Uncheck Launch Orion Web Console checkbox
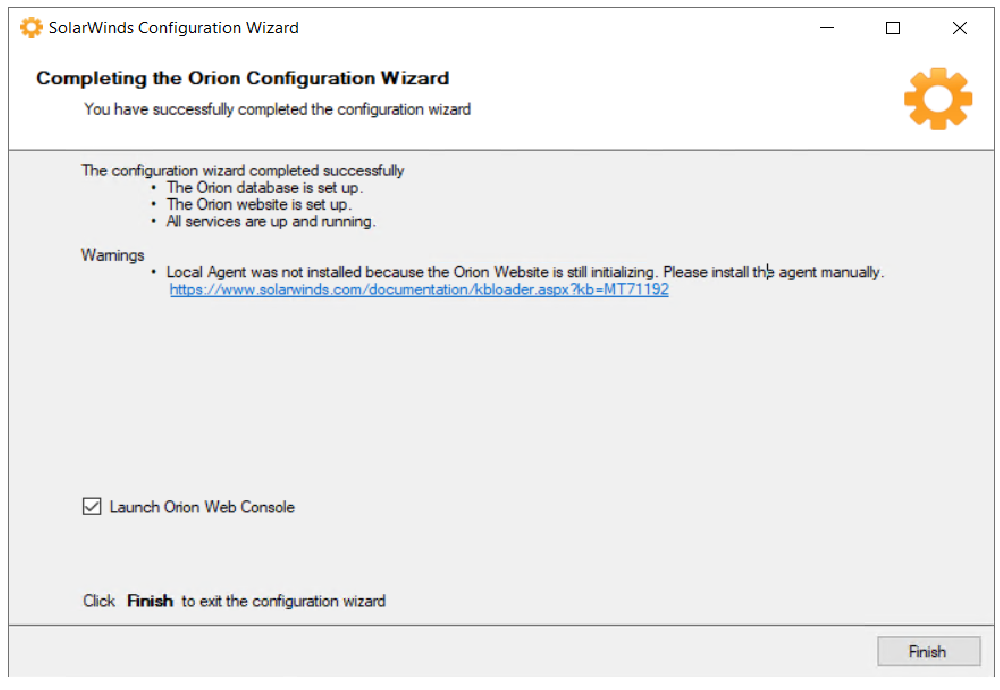This screenshot has width=1000, height=690. pyautogui.click(x=92, y=506)
